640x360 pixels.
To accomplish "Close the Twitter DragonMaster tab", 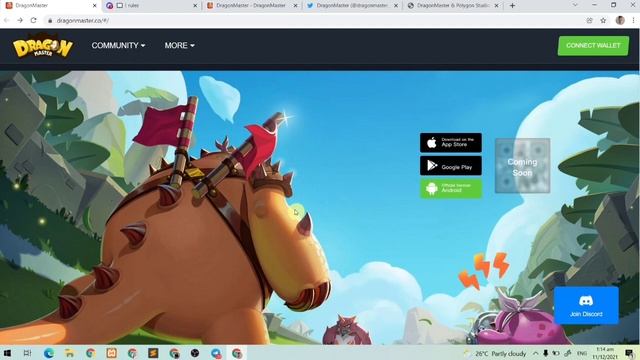I will point(396,6).
